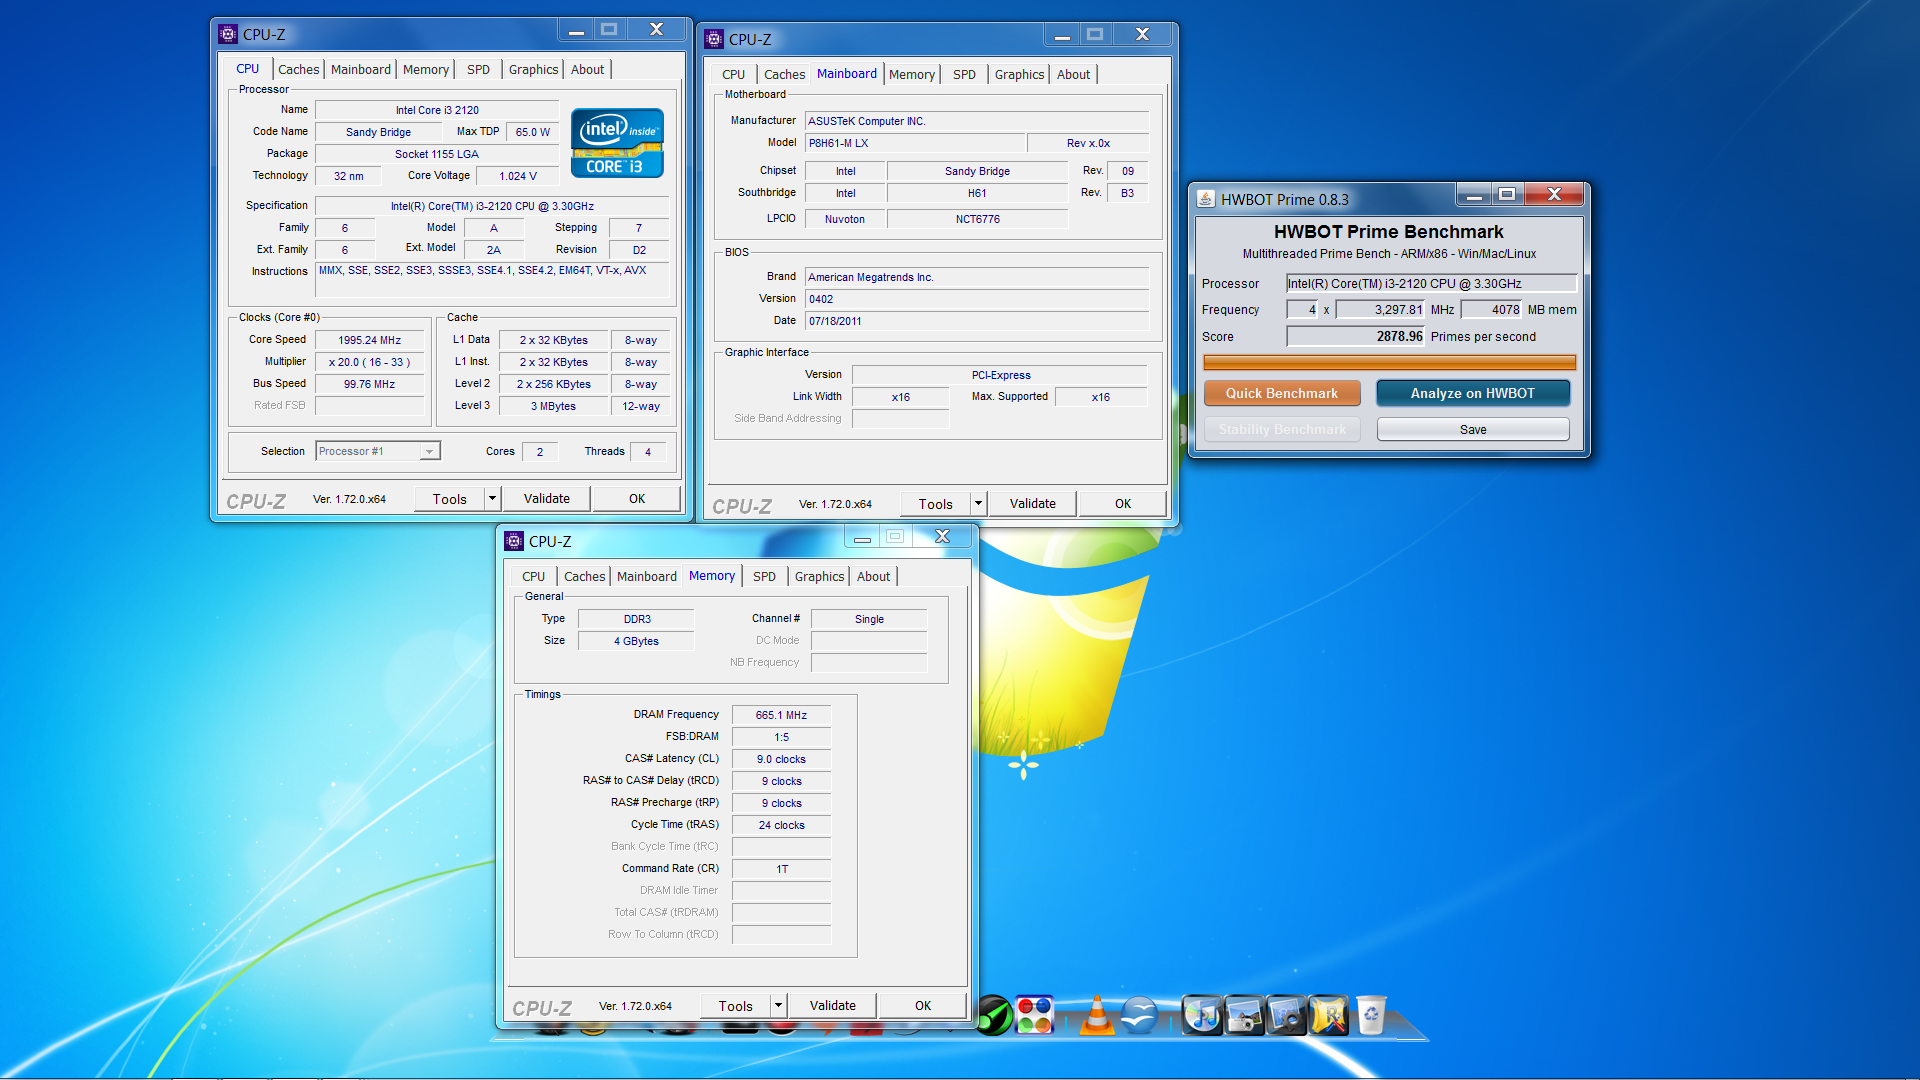Screen dimensions: 1920x1080
Task: Select the Memory tab in the Mainboard window
Action: (911, 74)
